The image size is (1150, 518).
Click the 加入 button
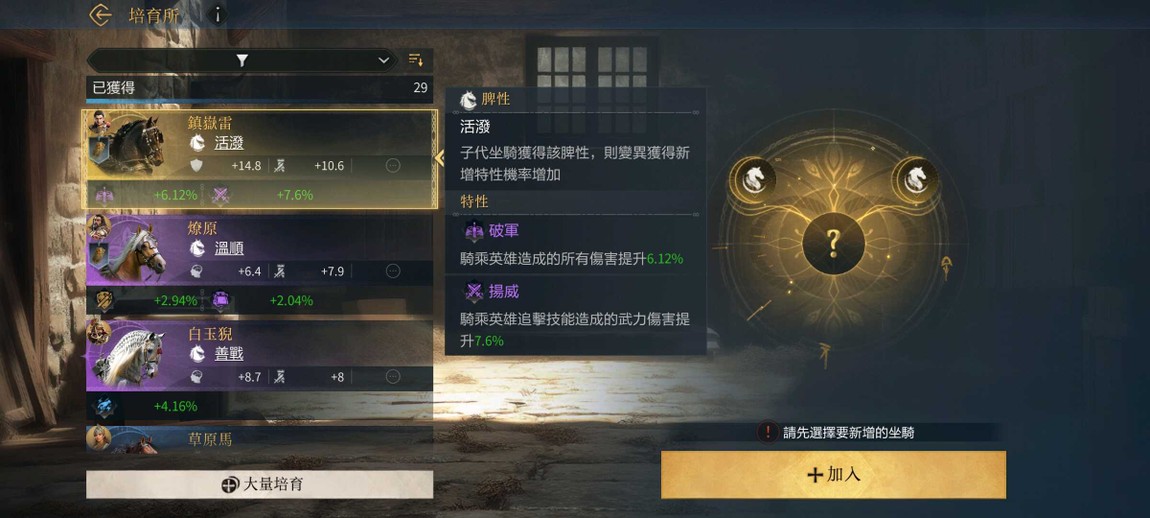click(833, 475)
